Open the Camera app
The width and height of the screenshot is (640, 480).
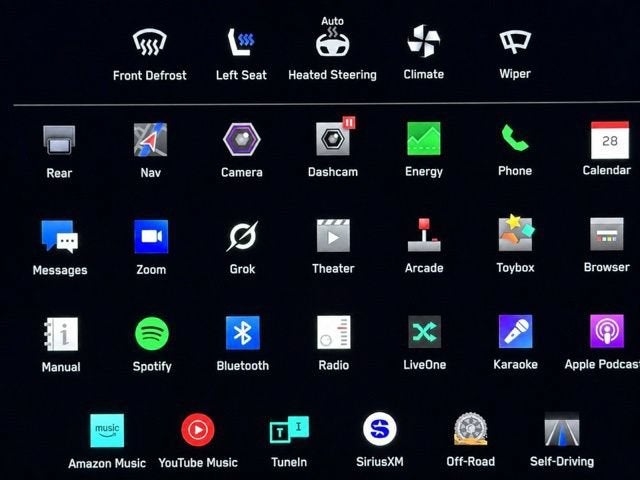coord(242,139)
